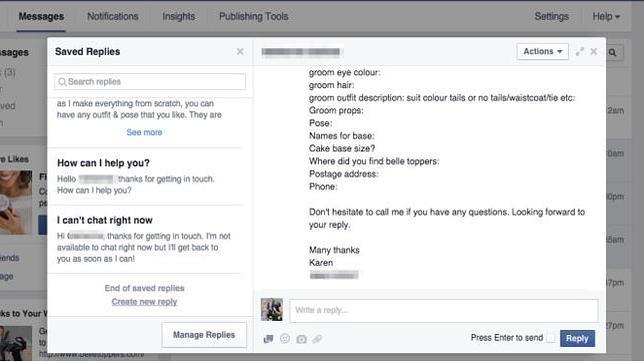Close the message conversation window

click(x=593, y=51)
